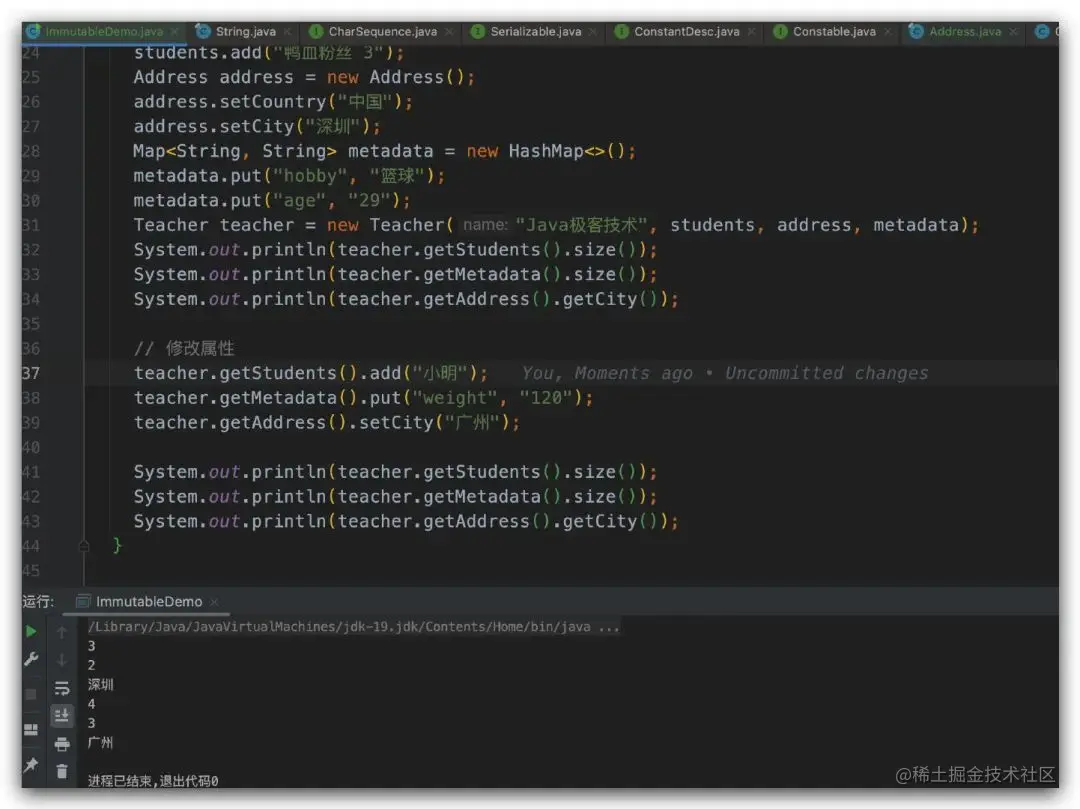Click "进程已结束,退出代码0" console message
Image resolution: width=1080 pixels, height=809 pixels.
[x=153, y=781]
